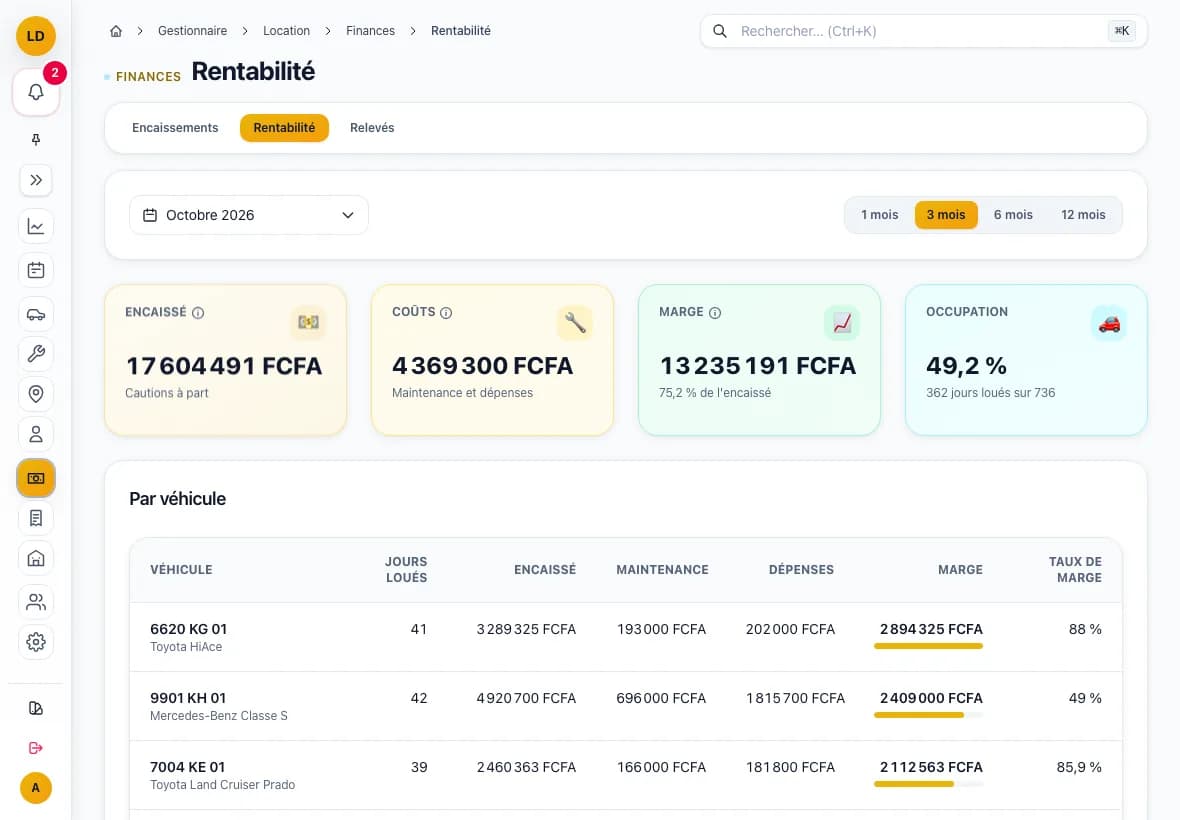Viewport: 1180px width, 820px height.
Task: Show info tooltip next to Marge
Action: [715, 313]
